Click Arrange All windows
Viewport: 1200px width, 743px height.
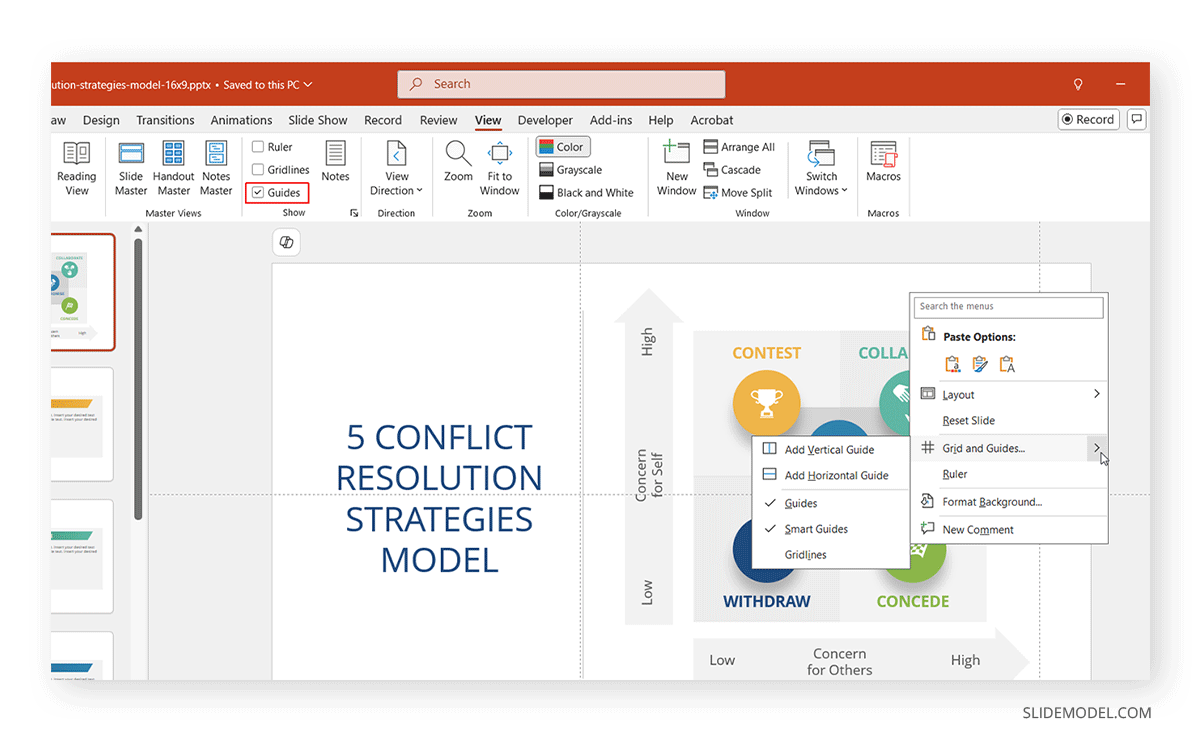pos(739,147)
